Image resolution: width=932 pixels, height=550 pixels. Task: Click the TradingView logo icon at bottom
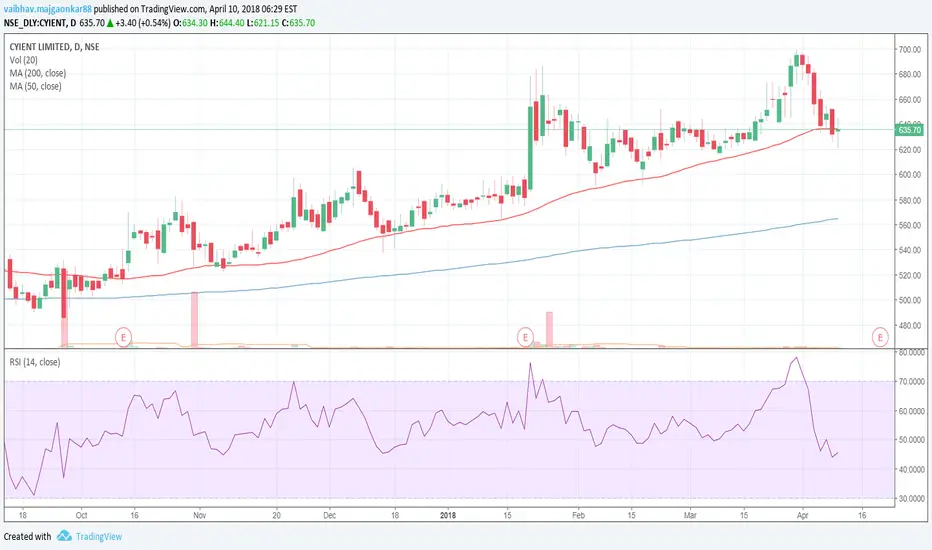64,536
